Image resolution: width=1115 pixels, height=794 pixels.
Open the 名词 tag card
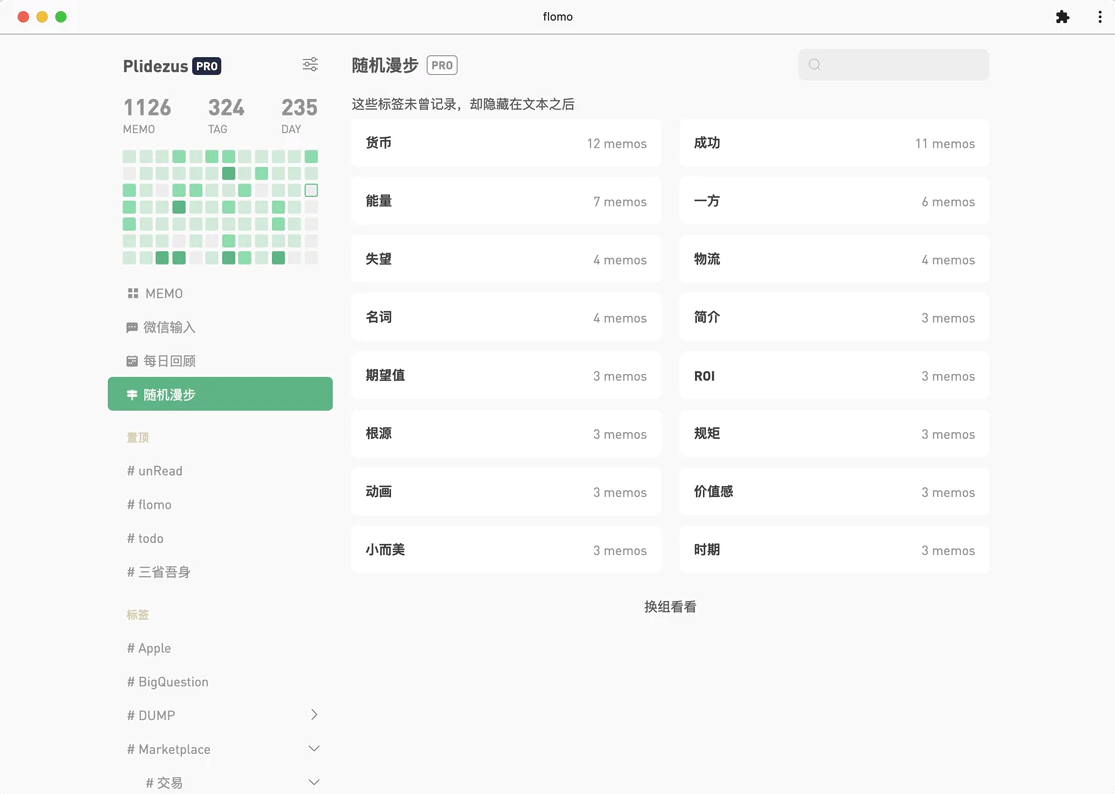click(506, 318)
